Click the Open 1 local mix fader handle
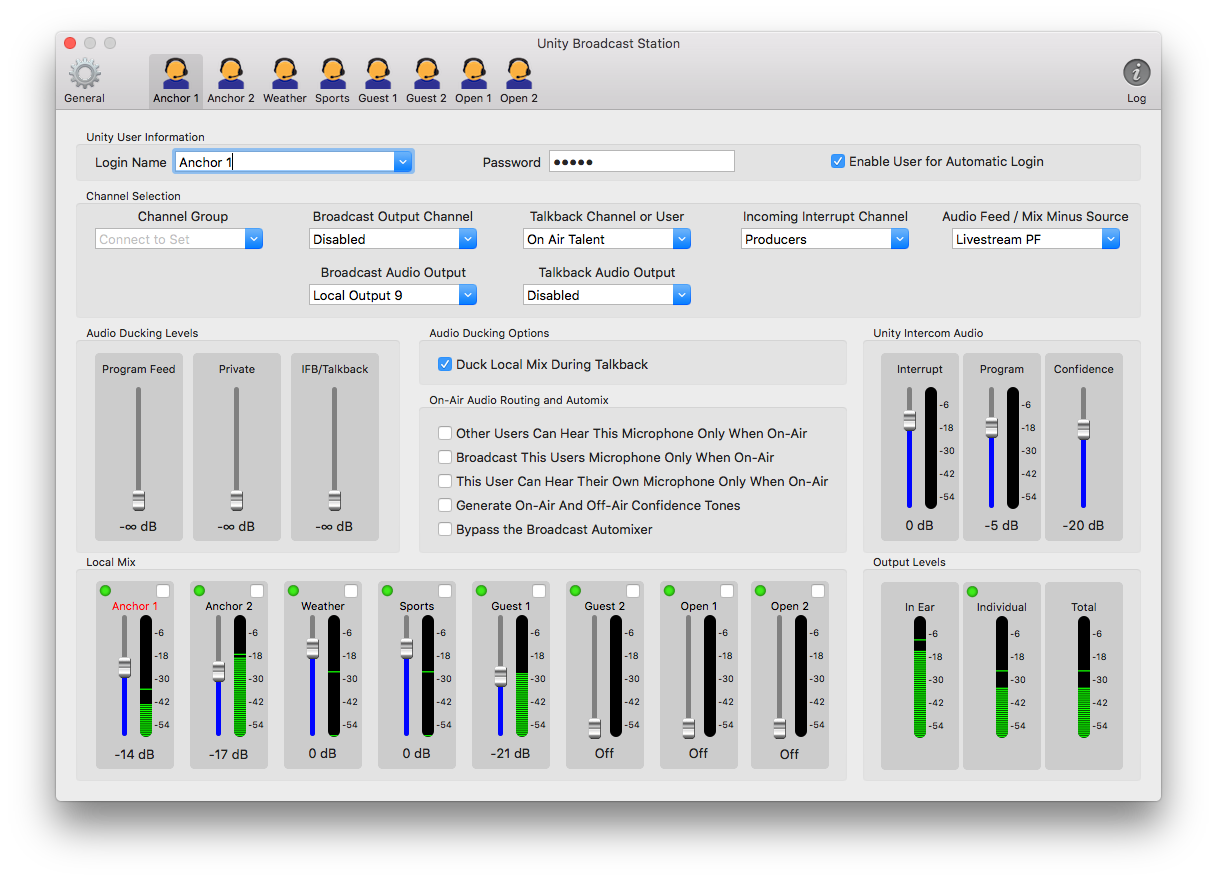Screen dimensions: 1217x881 [688, 728]
